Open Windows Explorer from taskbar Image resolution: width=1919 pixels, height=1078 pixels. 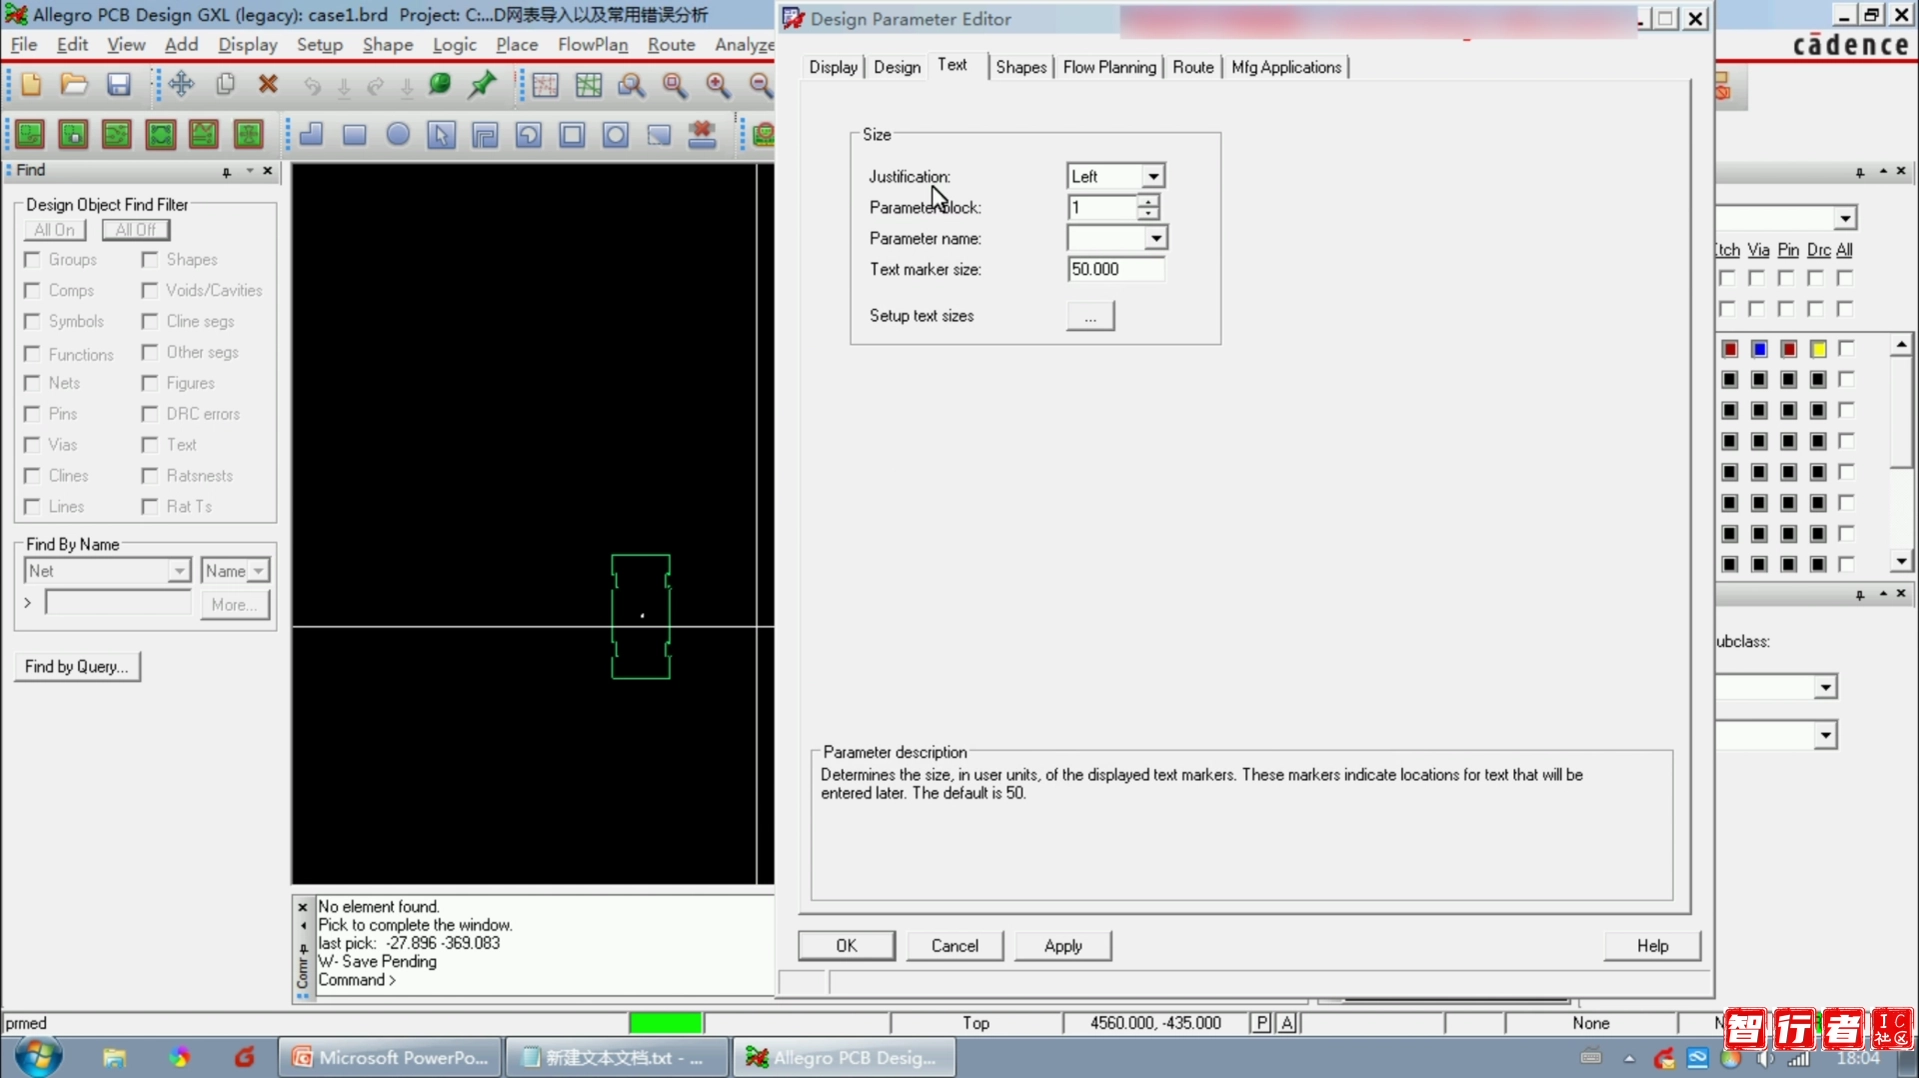pyautogui.click(x=114, y=1057)
